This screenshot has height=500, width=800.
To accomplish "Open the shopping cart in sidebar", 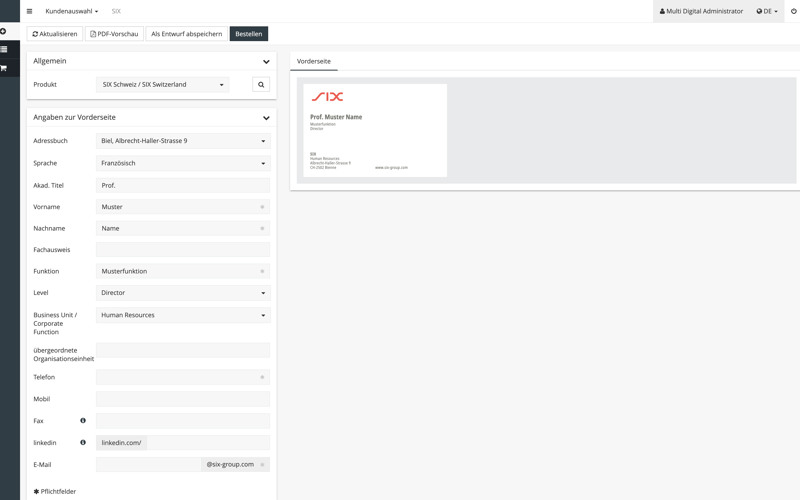I will (4, 68).
